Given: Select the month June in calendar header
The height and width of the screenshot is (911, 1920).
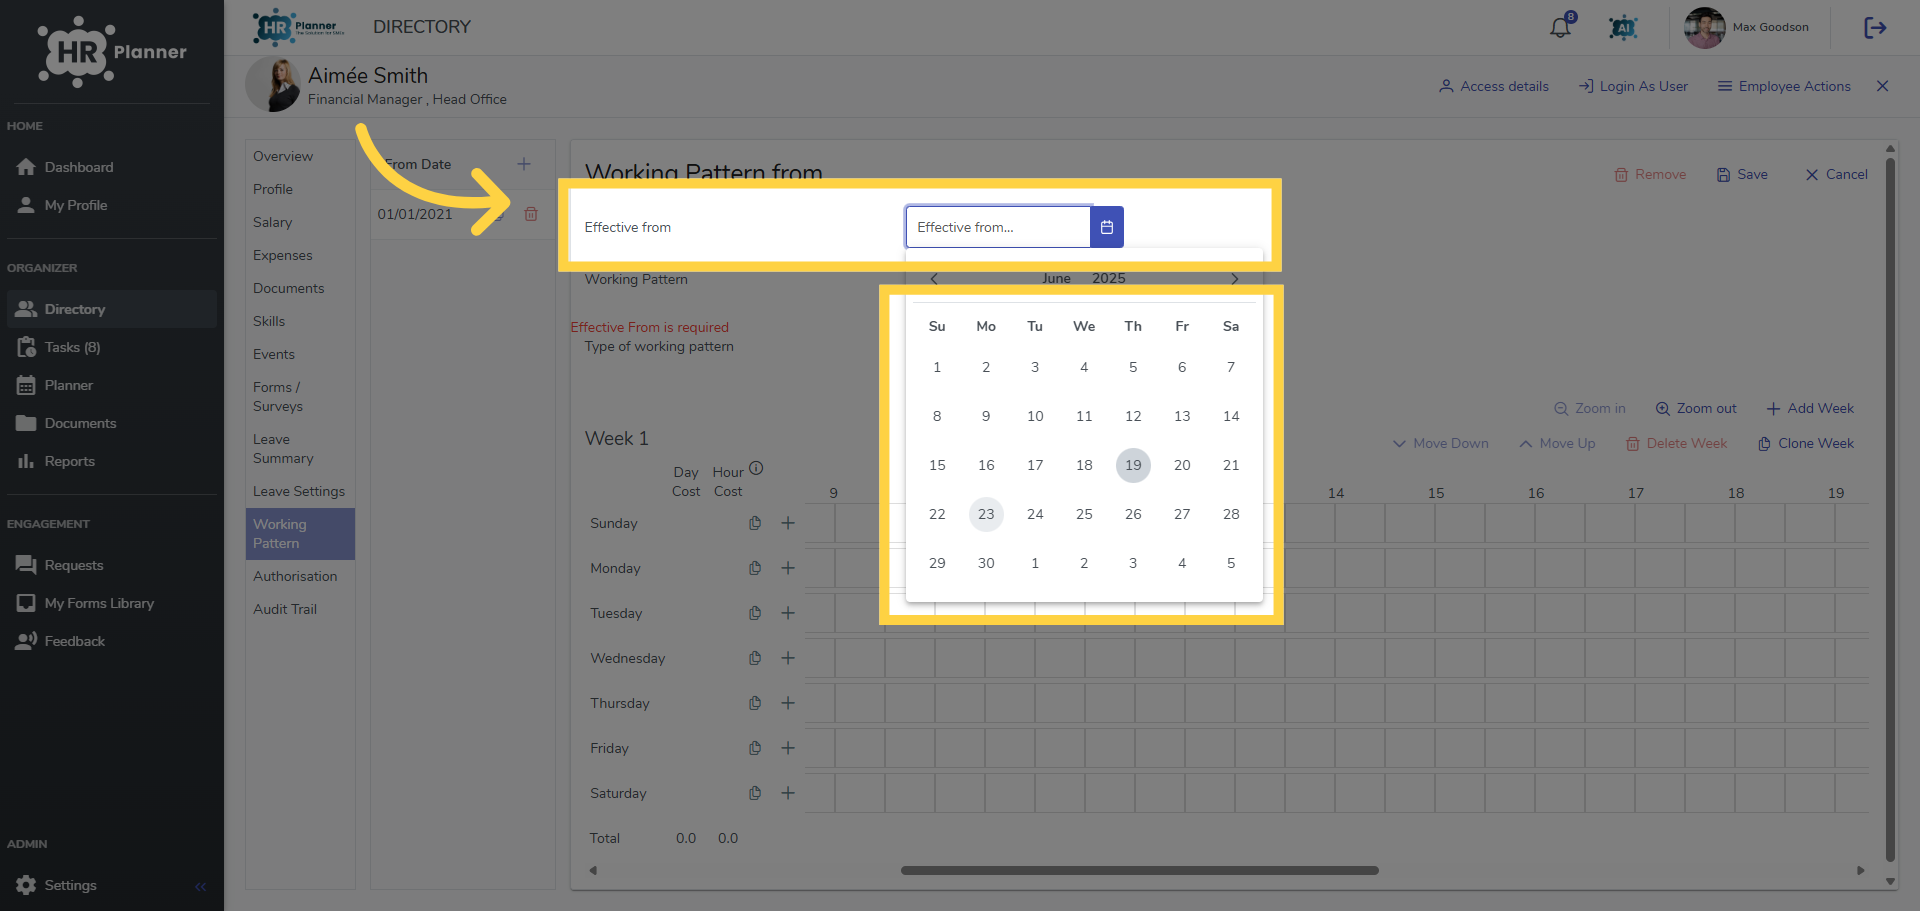Looking at the screenshot, I should coord(1056,278).
